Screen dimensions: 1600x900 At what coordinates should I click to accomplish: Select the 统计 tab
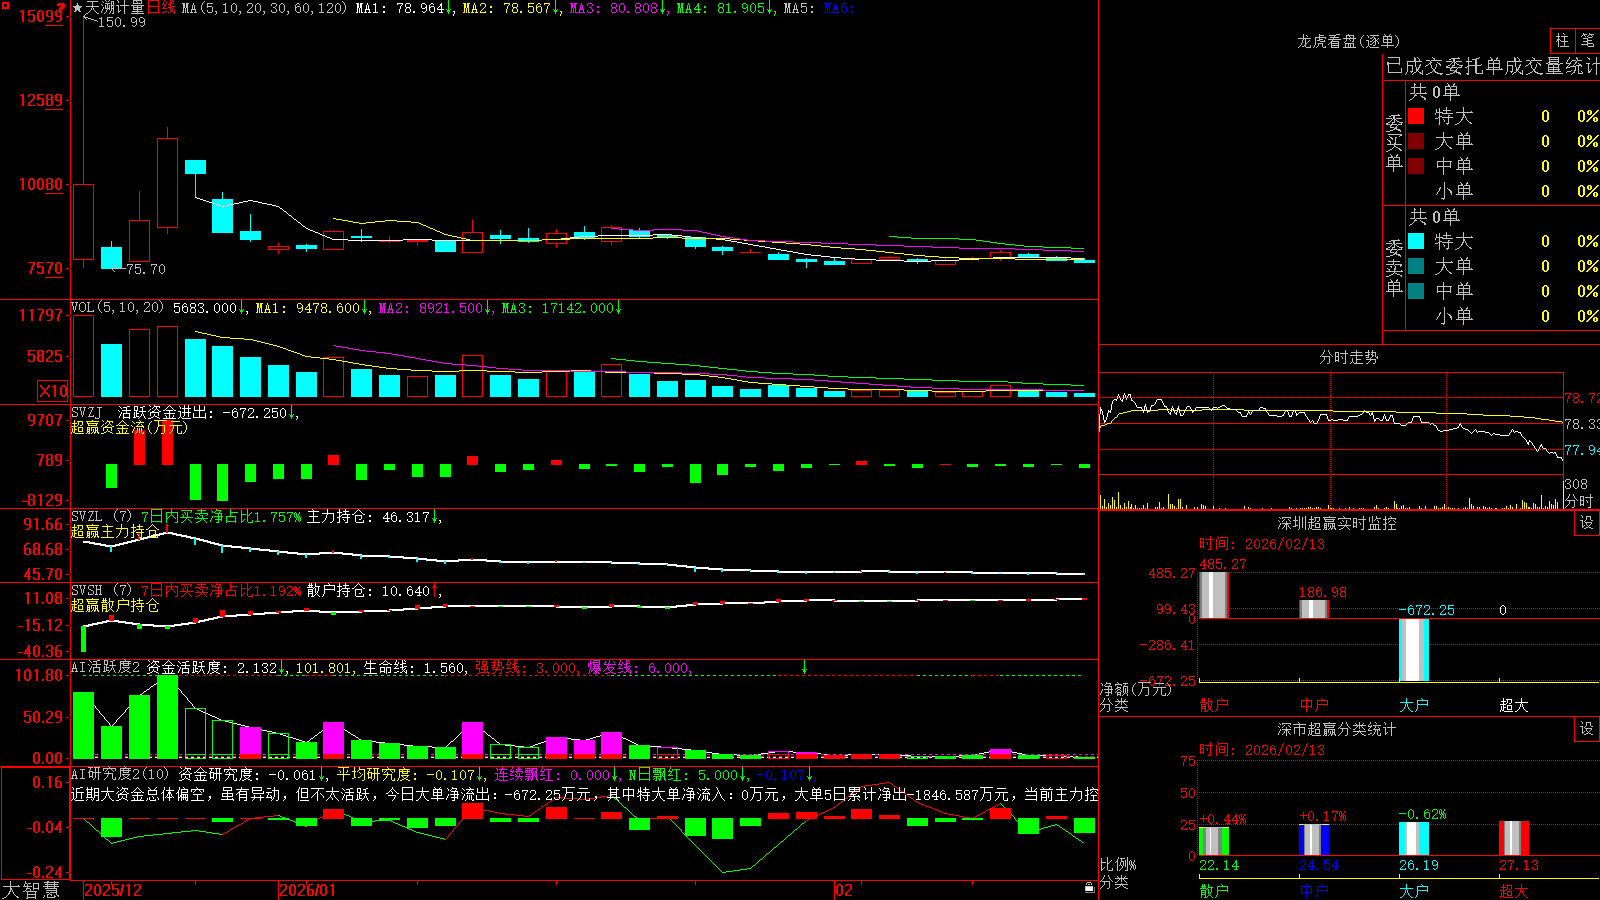pos(1584,66)
